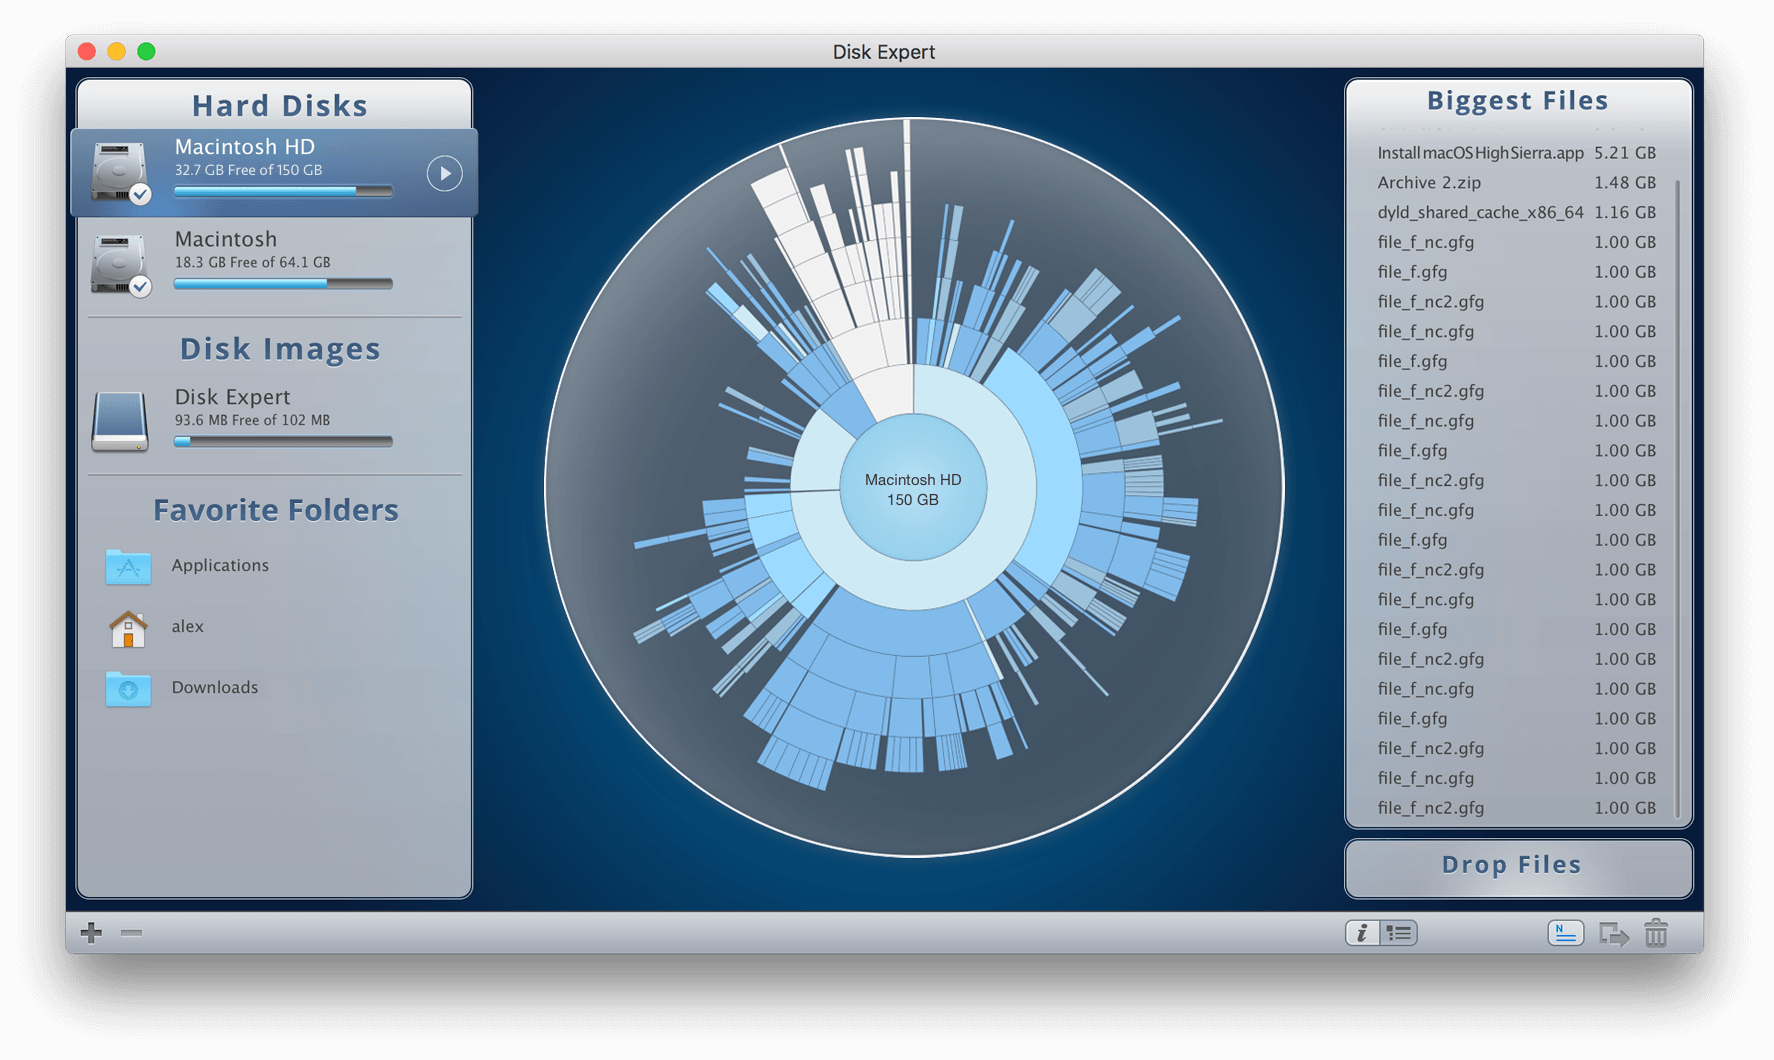The height and width of the screenshot is (1060, 1774).
Task: Click the reveal-in-Finder arrow icon
Action: click(1614, 932)
